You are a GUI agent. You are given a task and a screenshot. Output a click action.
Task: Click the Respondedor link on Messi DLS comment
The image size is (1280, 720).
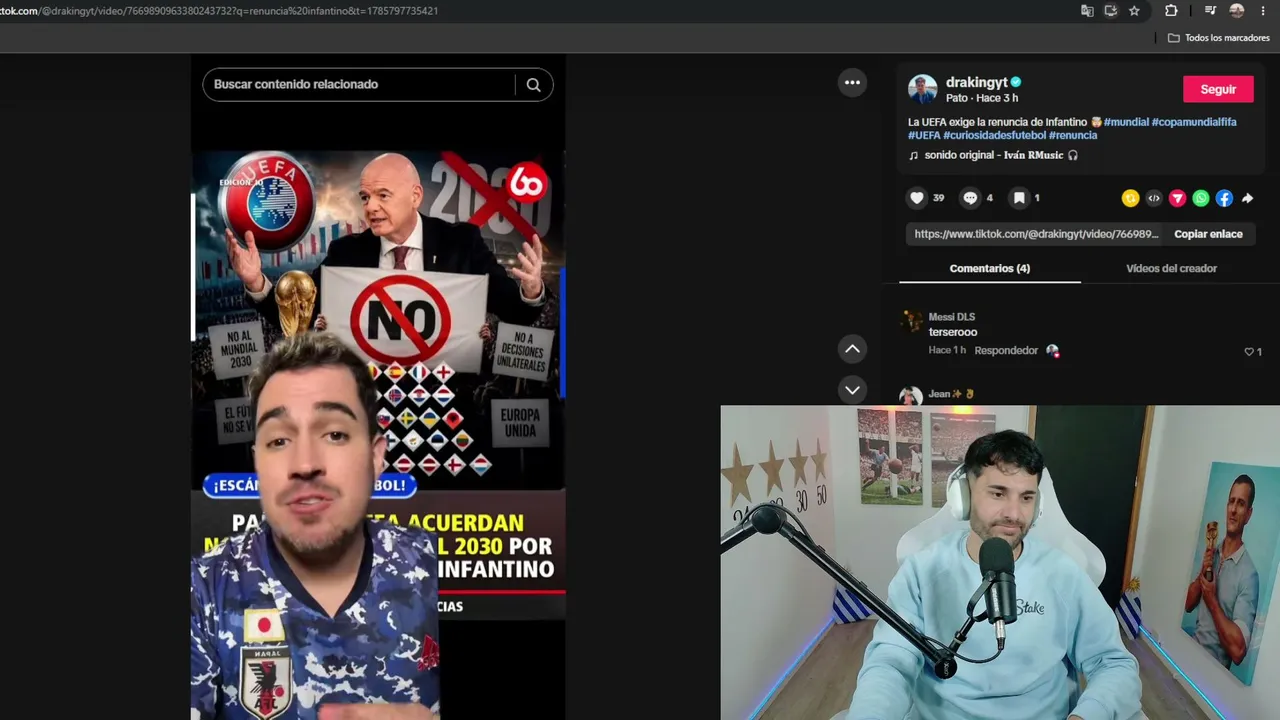click(1006, 351)
